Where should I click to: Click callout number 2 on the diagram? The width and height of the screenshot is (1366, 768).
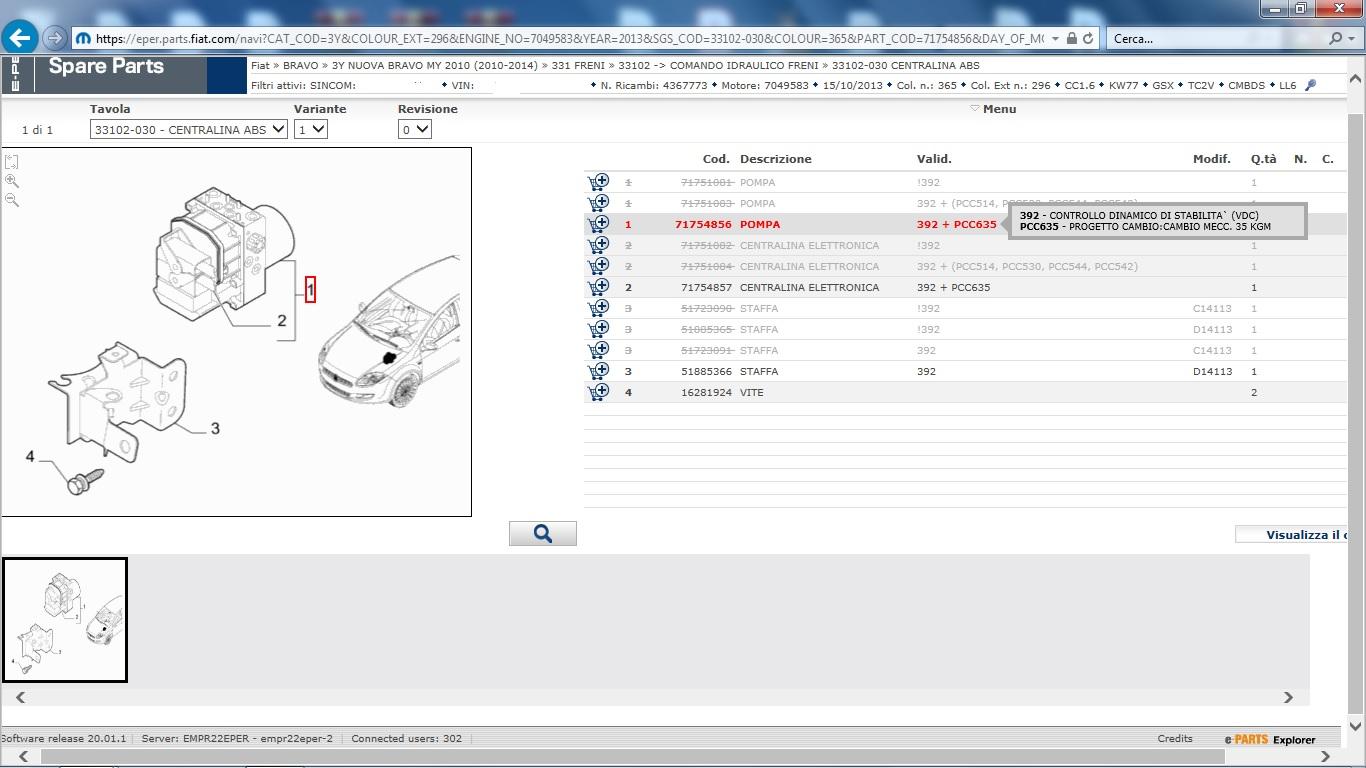point(282,321)
